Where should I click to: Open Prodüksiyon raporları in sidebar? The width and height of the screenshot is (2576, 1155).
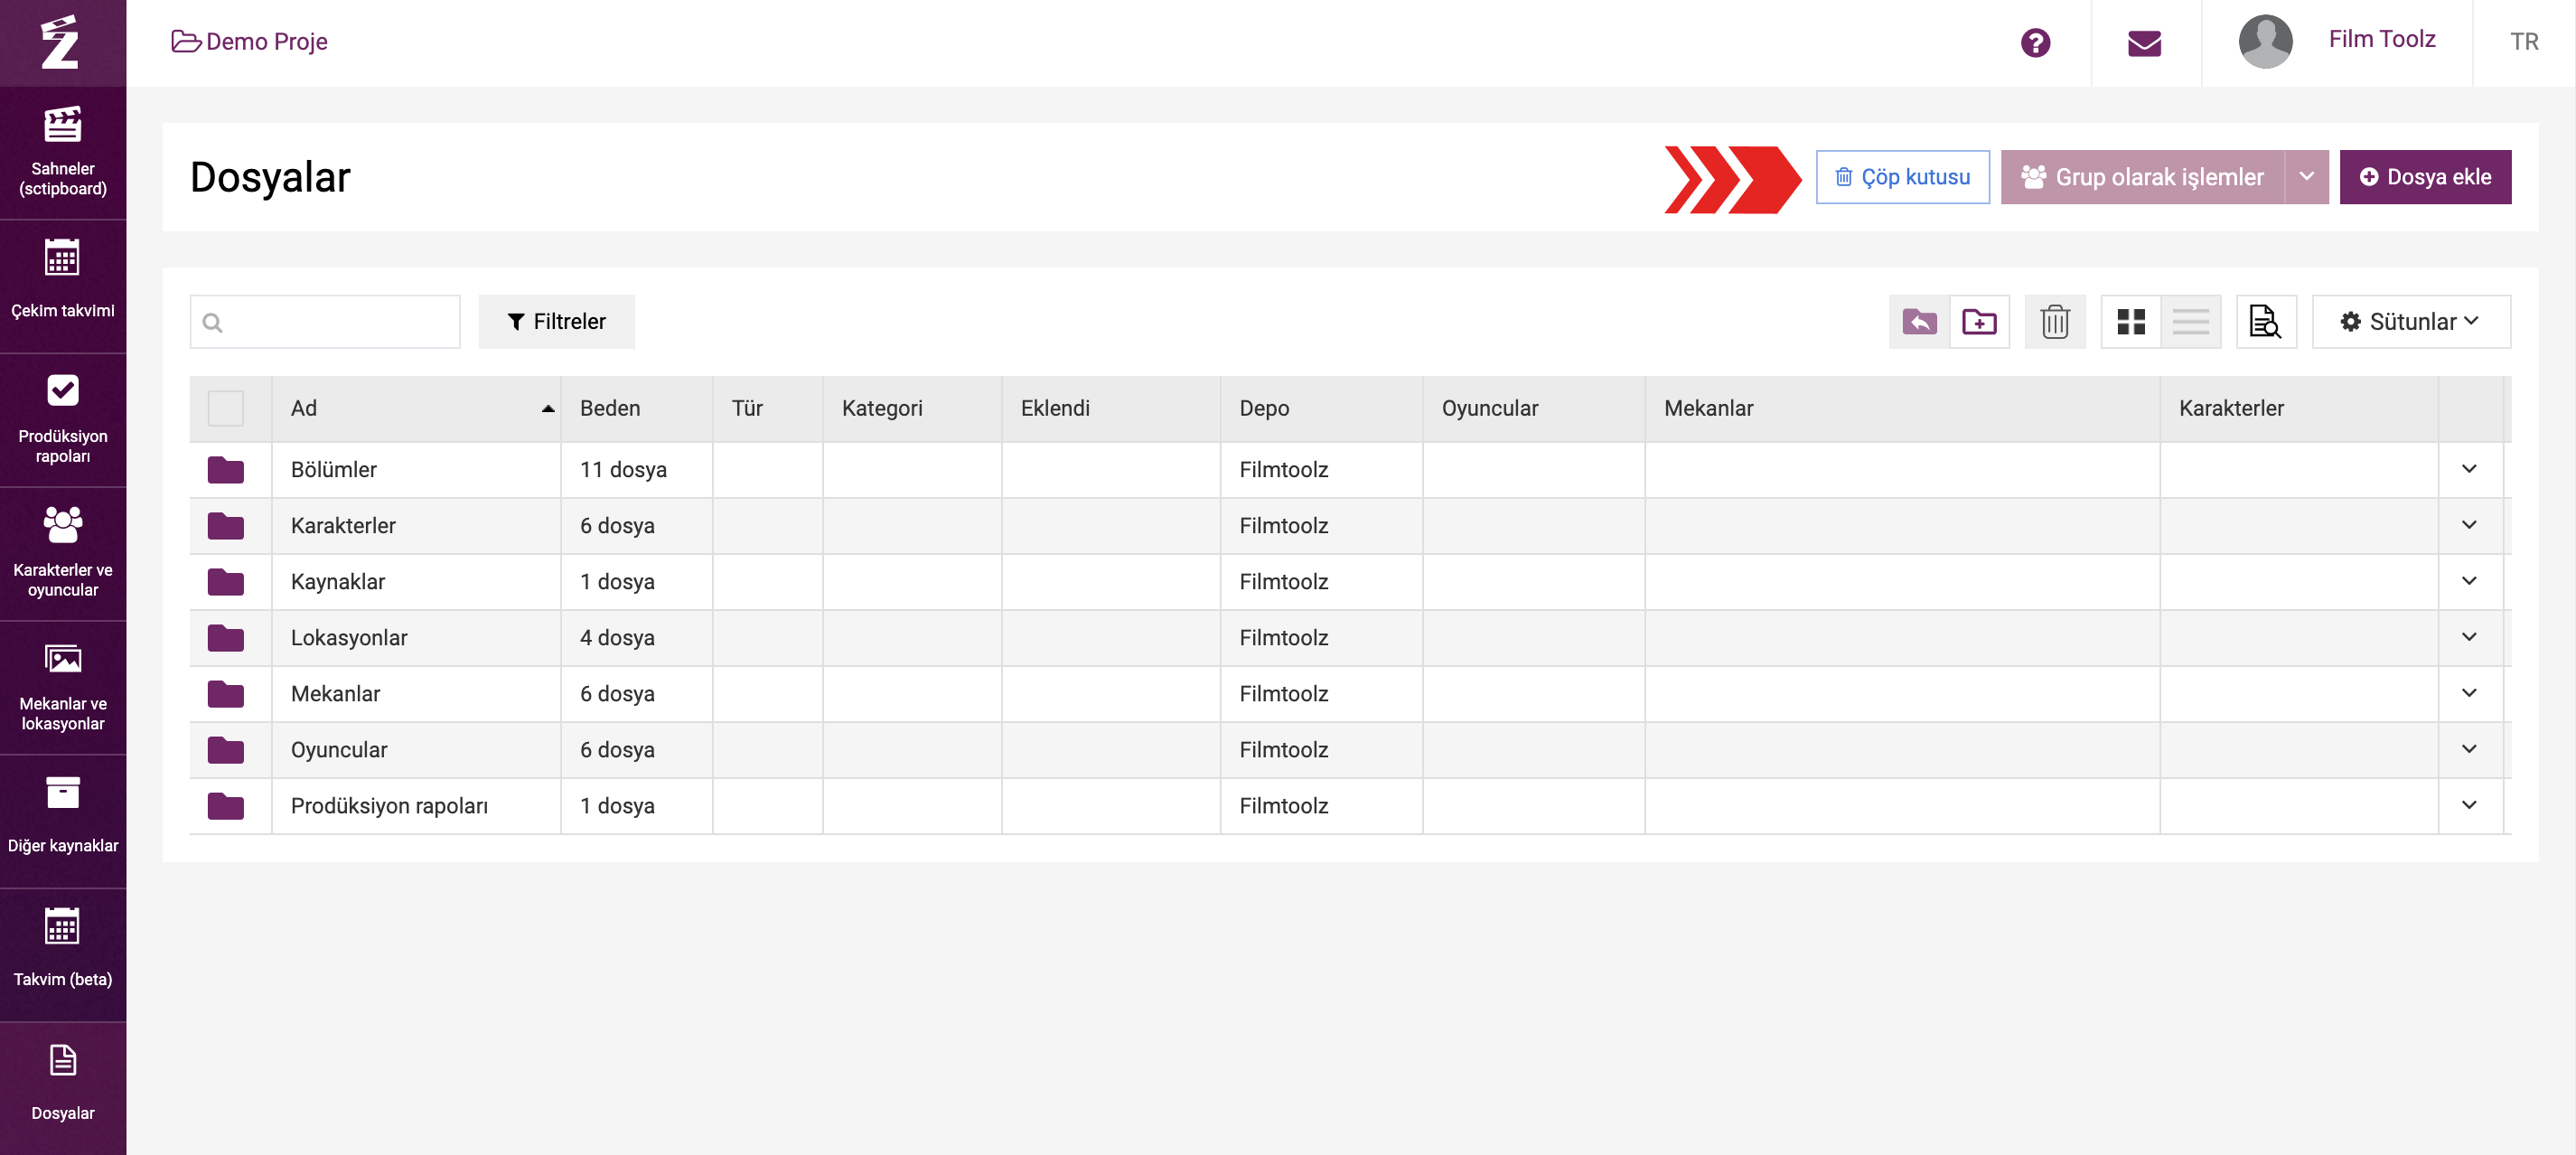pyautogui.click(x=63, y=419)
